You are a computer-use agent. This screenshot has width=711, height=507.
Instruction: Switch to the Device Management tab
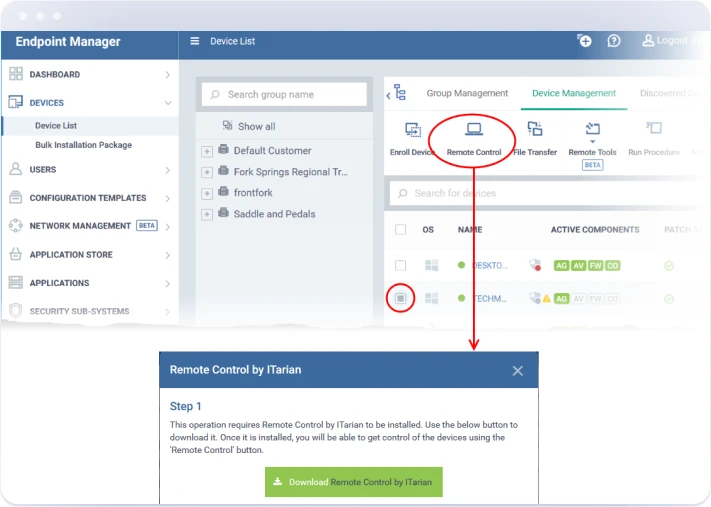click(574, 93)
